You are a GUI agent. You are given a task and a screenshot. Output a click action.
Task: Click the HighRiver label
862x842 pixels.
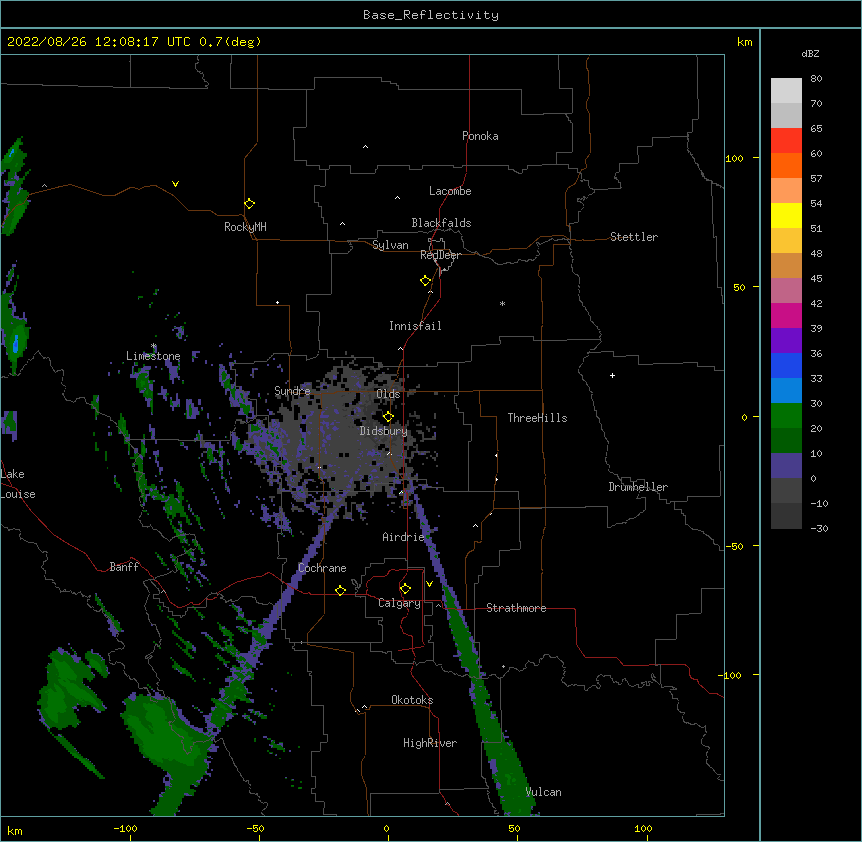point(430,743)
